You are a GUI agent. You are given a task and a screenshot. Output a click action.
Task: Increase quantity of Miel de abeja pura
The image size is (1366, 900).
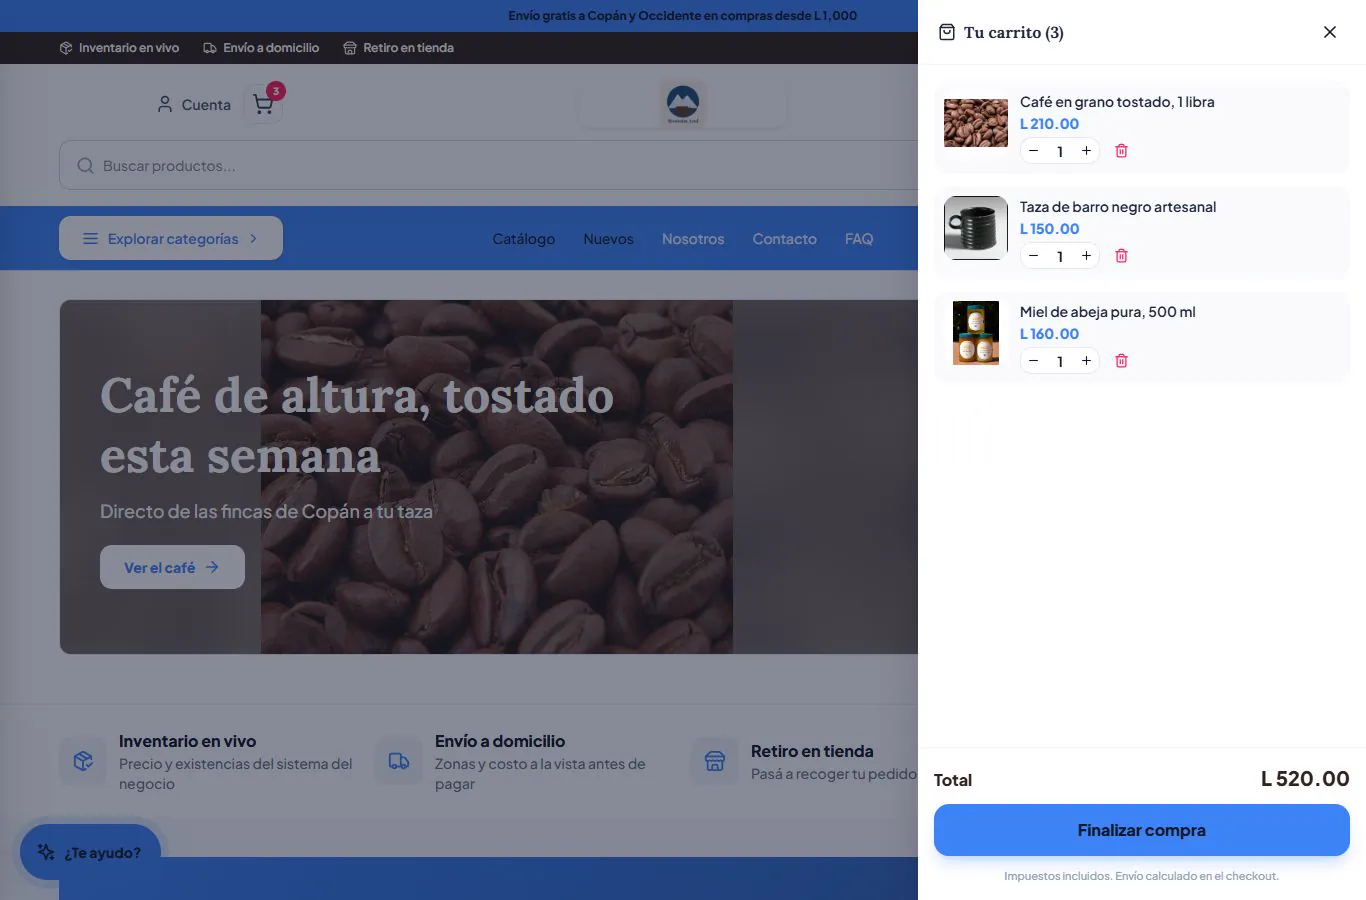pyautogui.click(x=1086, y=361)
